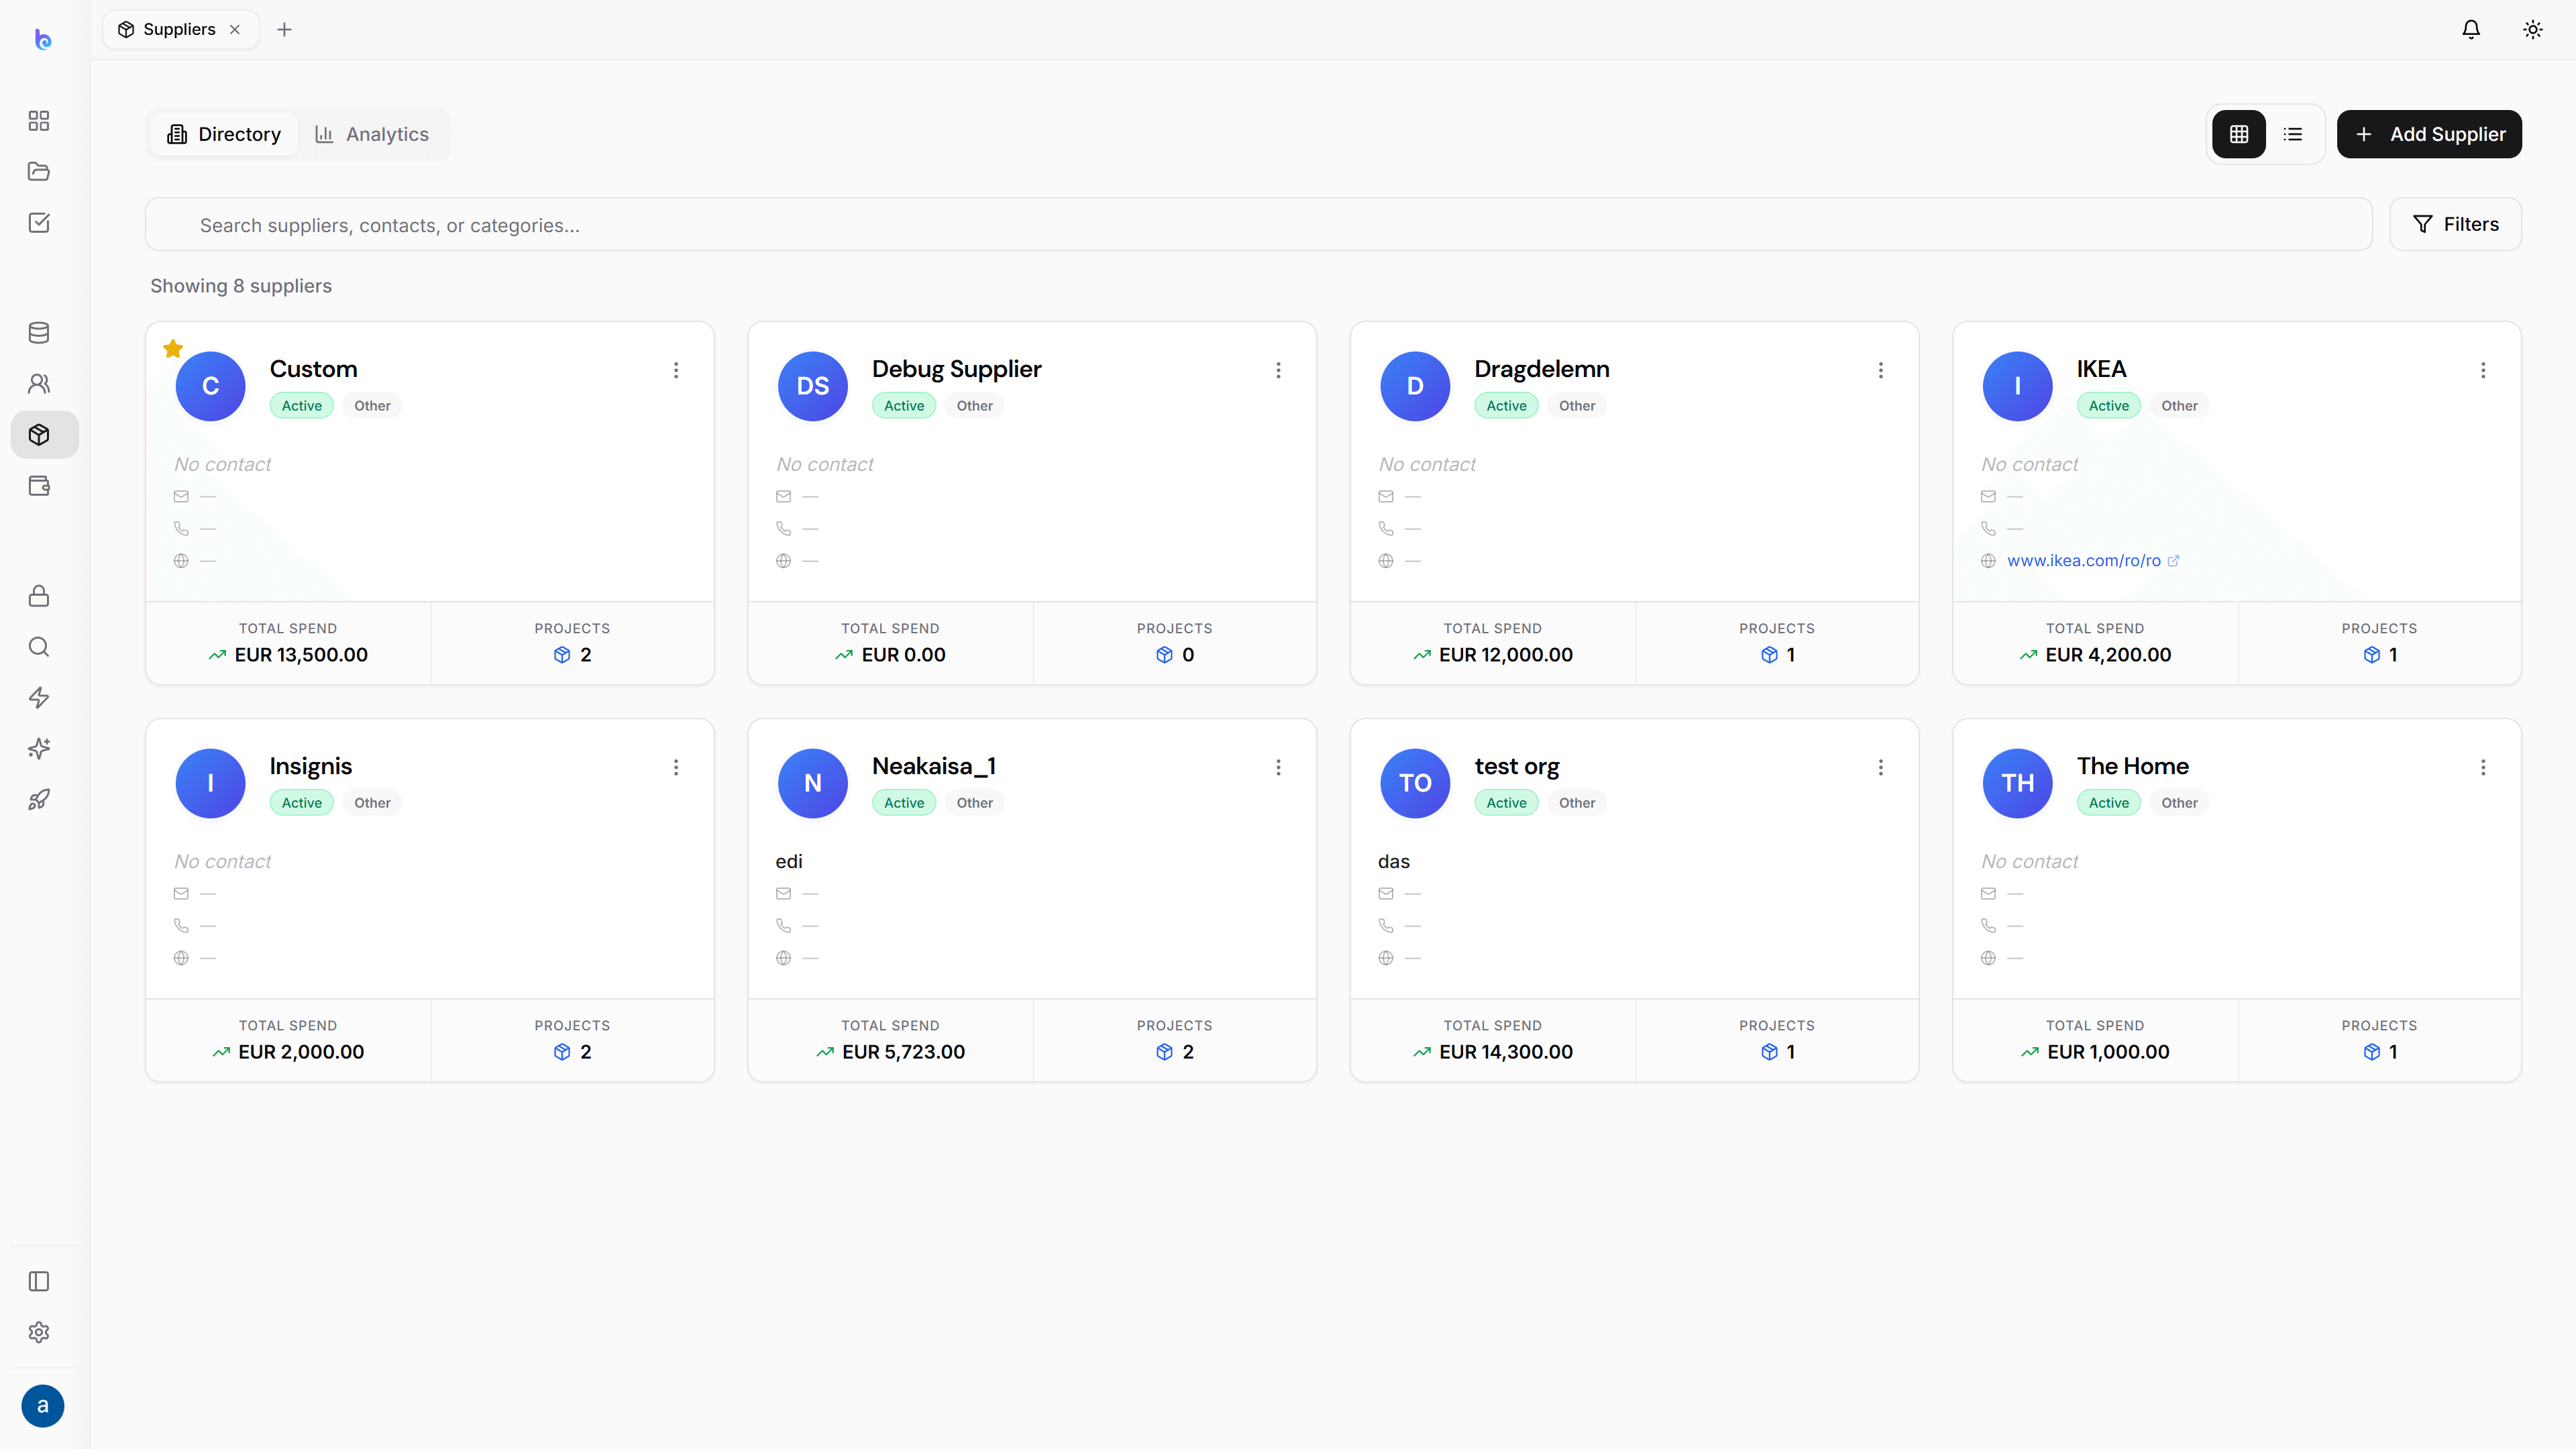2576x1449 pixels.
Task: Click the 'das' contact on test org
Action: pyautogui.click(x=1394, y=861)
